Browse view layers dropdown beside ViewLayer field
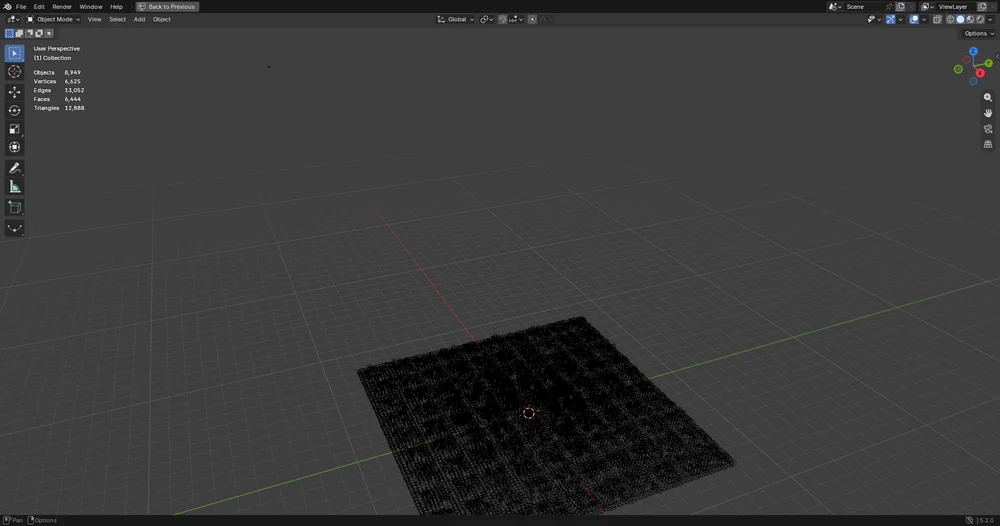 tap(927, 6)
